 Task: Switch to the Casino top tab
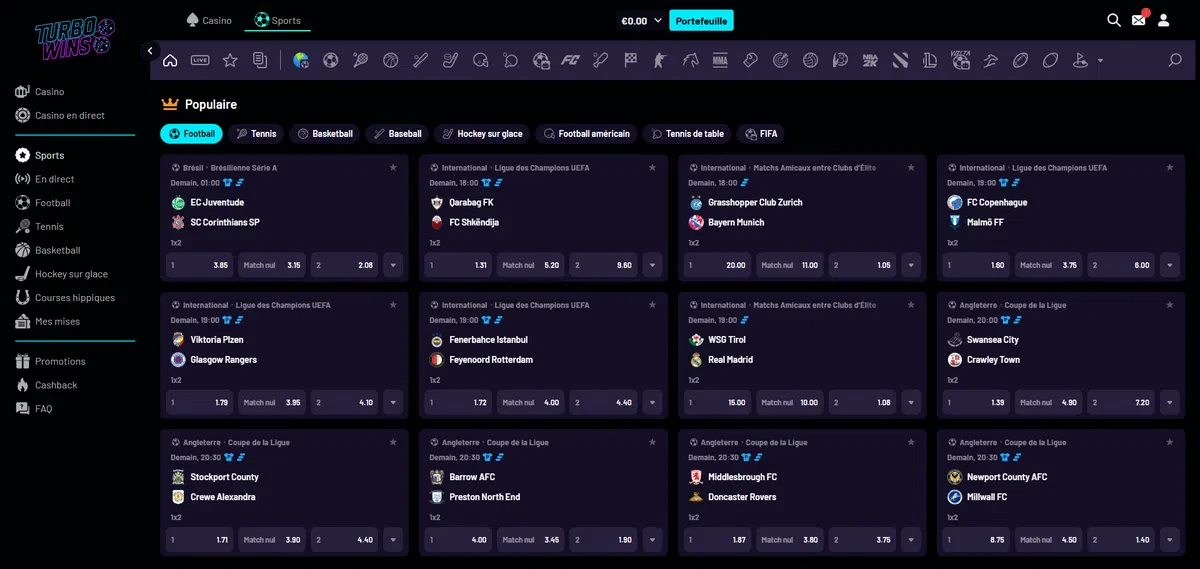(x=209, y=20)
